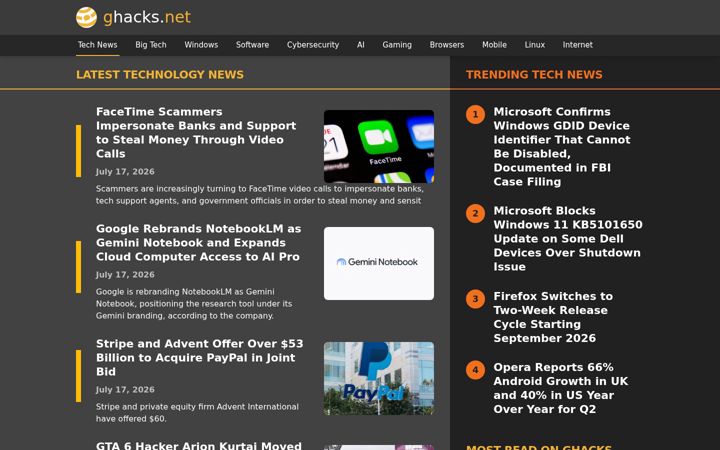
Task: Click the PayPal building thumbnail
Action: 379,378
